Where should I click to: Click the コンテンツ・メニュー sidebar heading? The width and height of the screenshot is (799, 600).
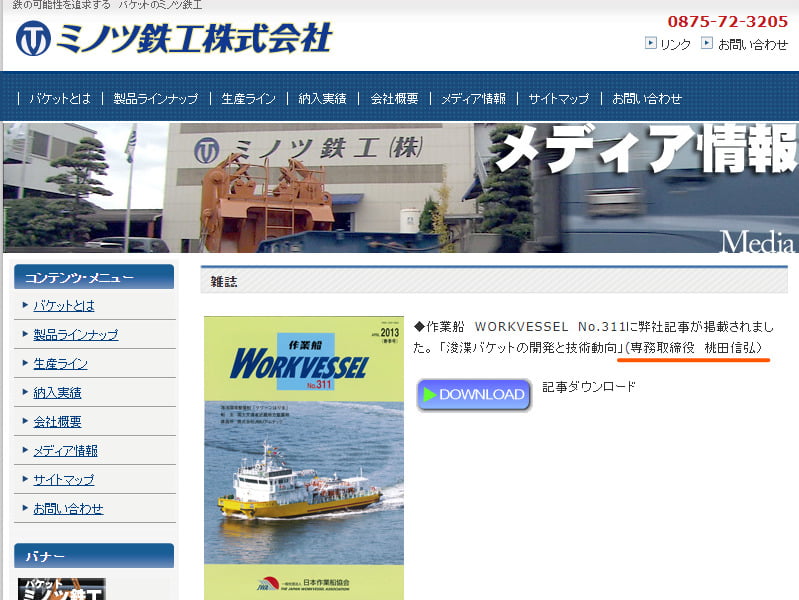(x=94, y=277)
